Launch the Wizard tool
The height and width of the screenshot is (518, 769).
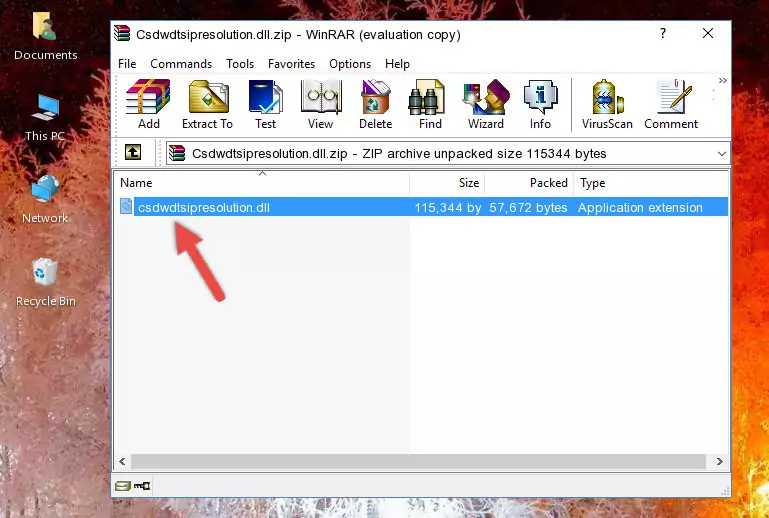pyautogui.click(x=486, y=104)
